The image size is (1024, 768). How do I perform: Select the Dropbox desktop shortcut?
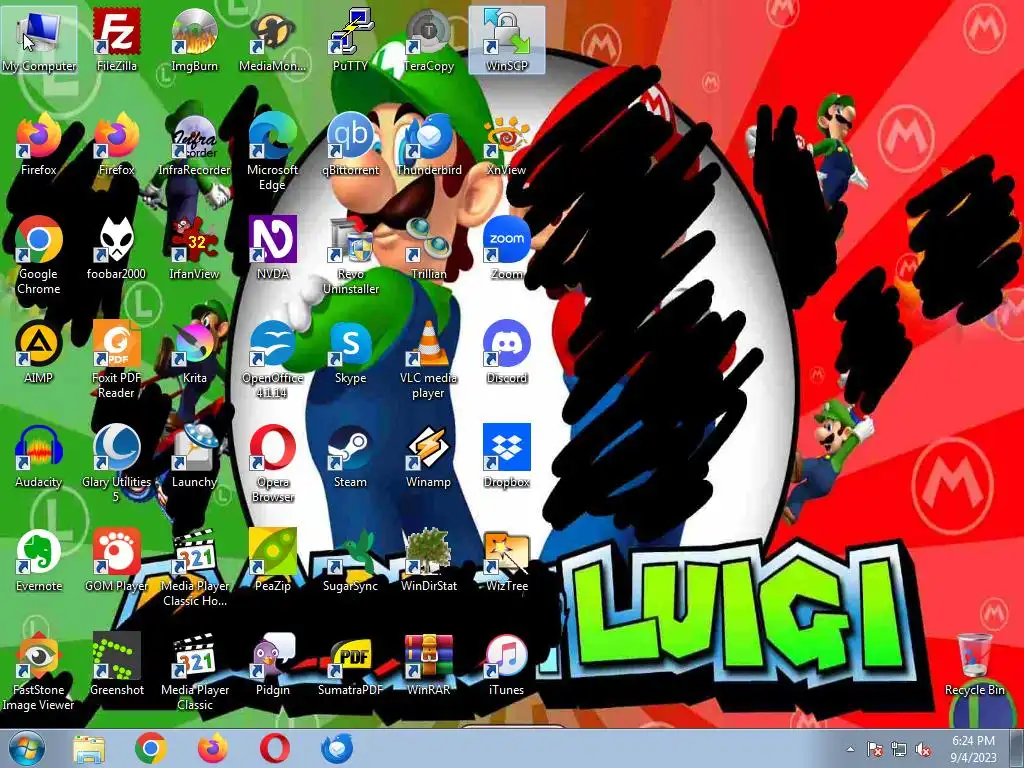coord(507,457)
